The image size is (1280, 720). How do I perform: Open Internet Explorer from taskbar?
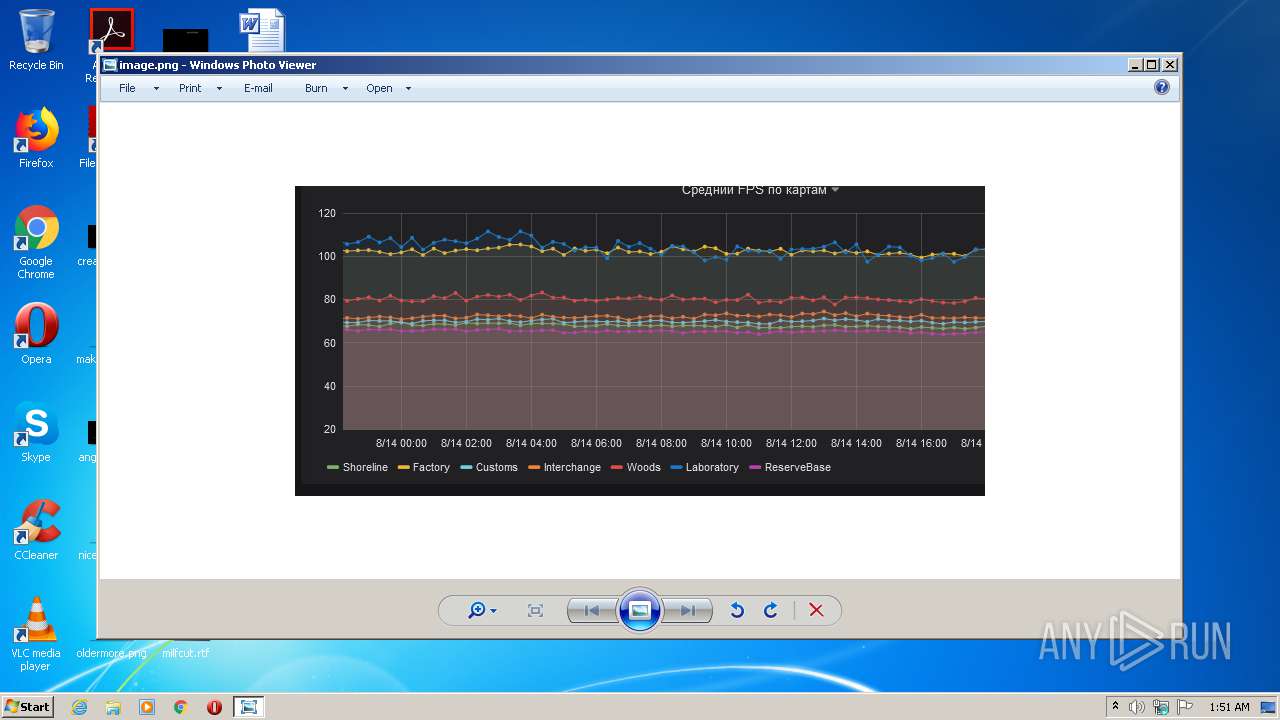(79, 707)
